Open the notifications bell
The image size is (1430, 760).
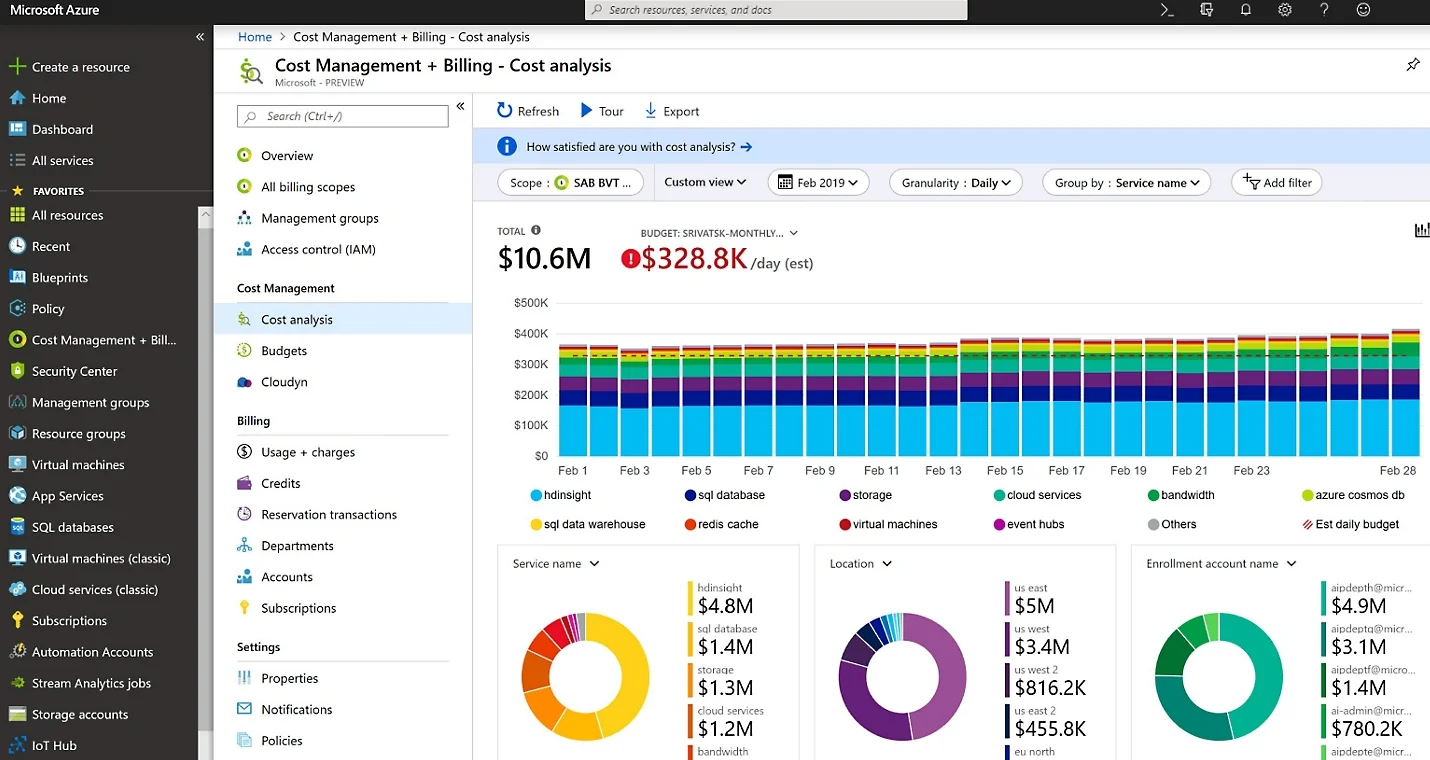(x=1246, y=10)
